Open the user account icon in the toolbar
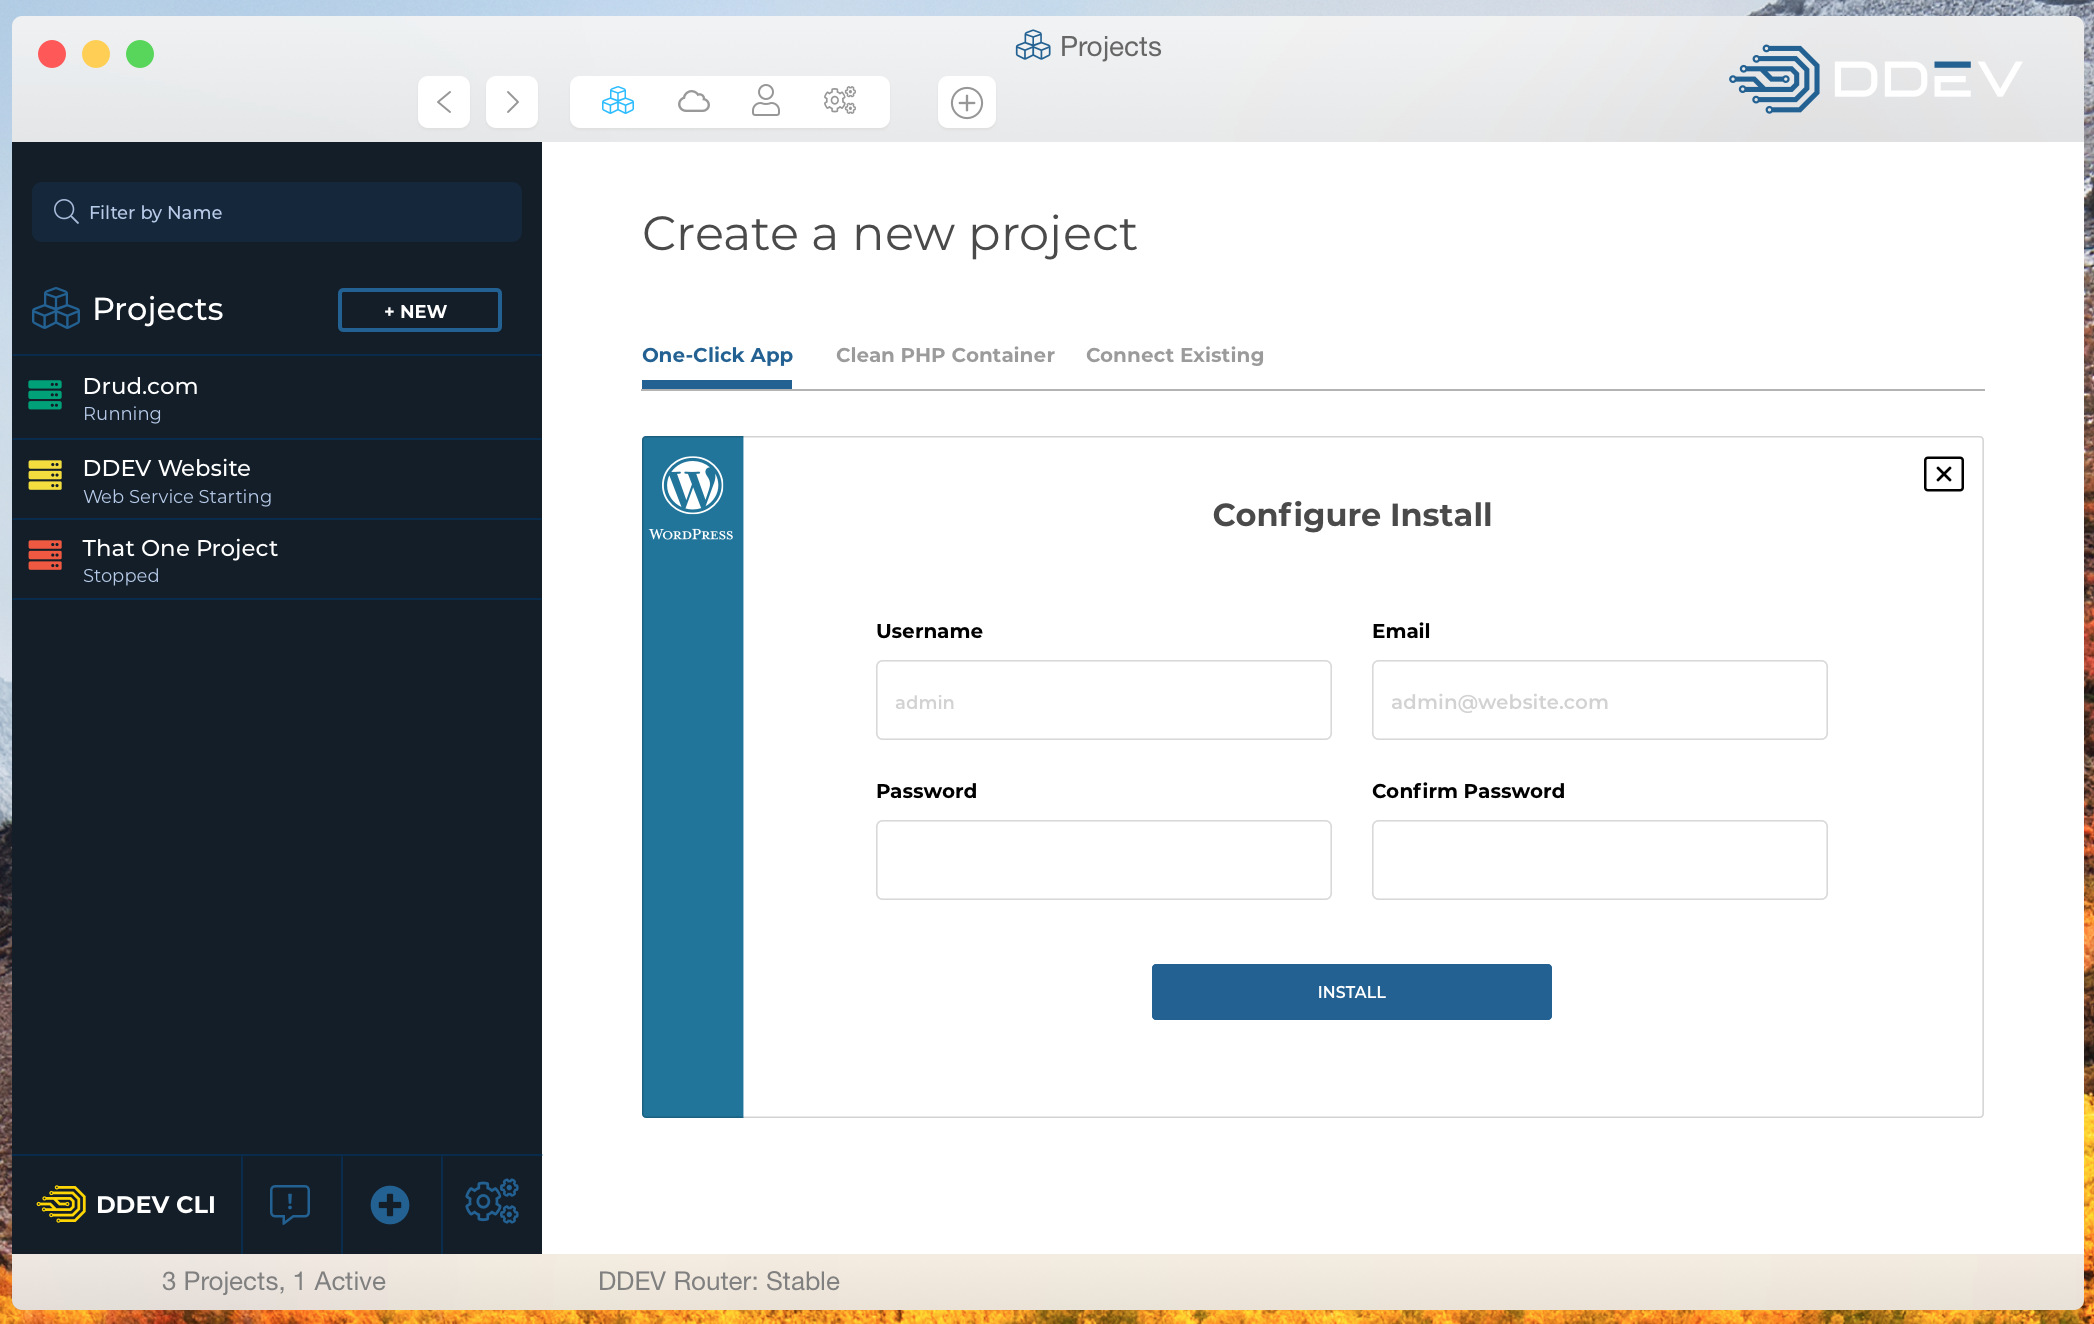 tap(766, 101)
